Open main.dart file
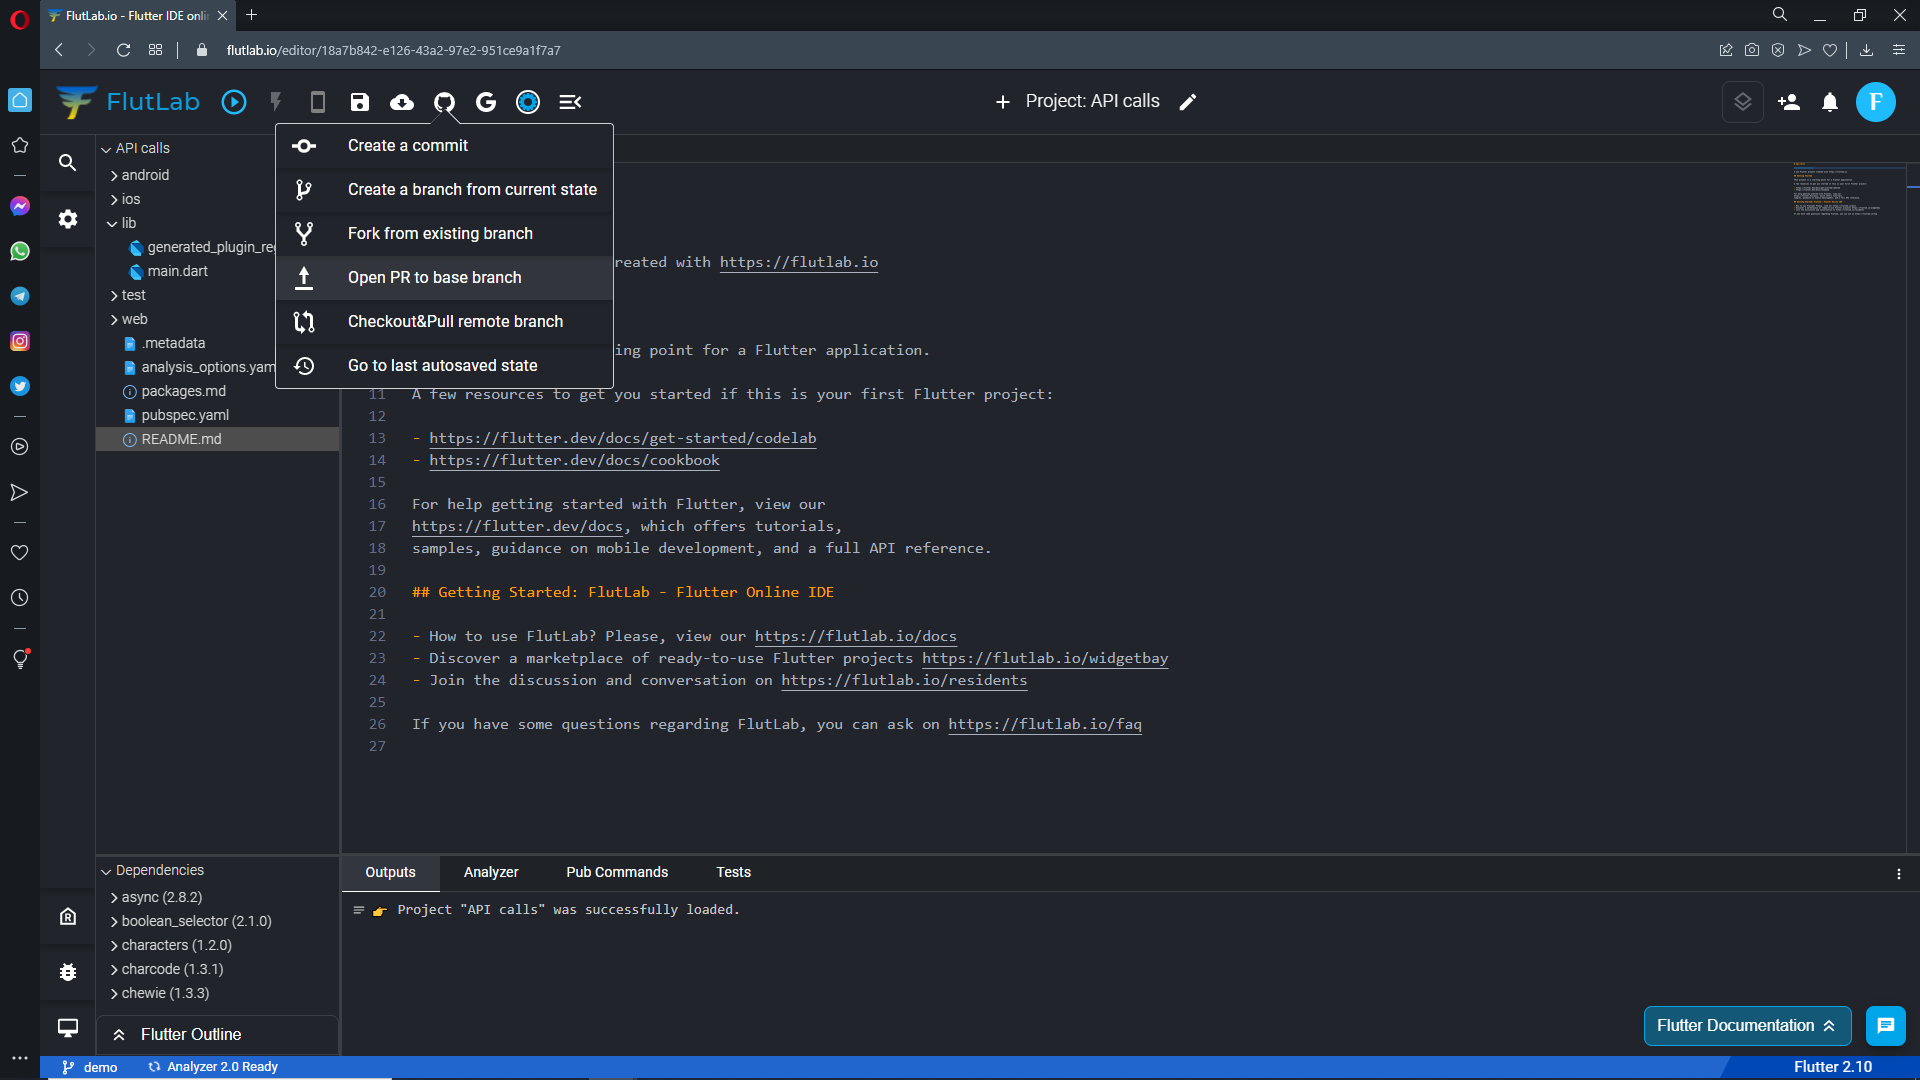The height and width of the screenshot is (1080, 1920). (x=177, y=271)
